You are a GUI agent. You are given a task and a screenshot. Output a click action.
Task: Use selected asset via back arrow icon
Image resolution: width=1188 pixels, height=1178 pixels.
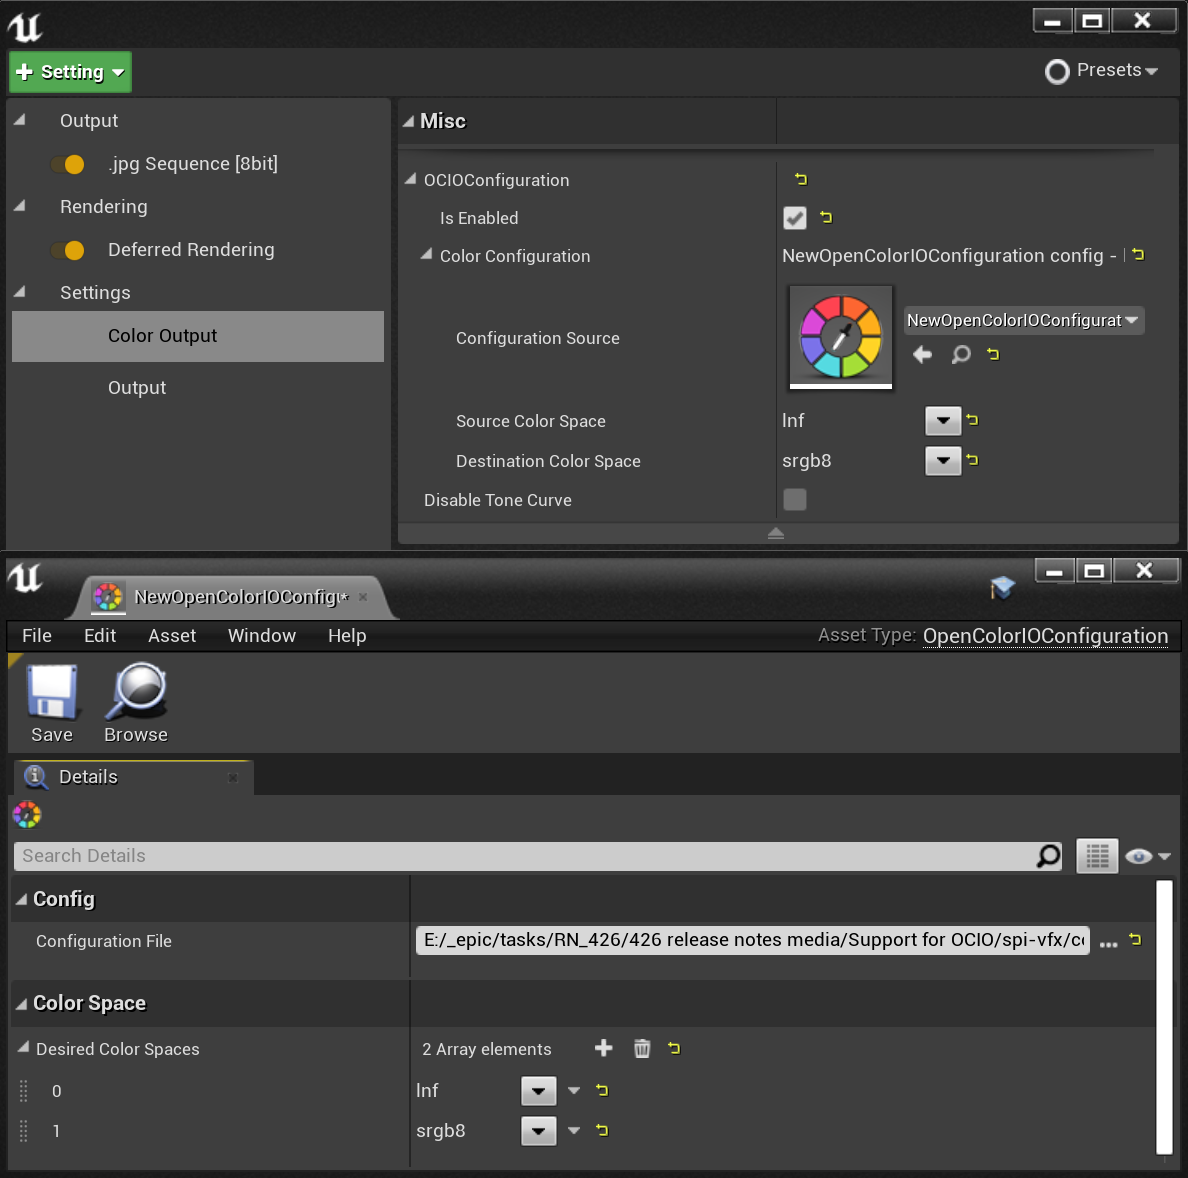[922, 355]
